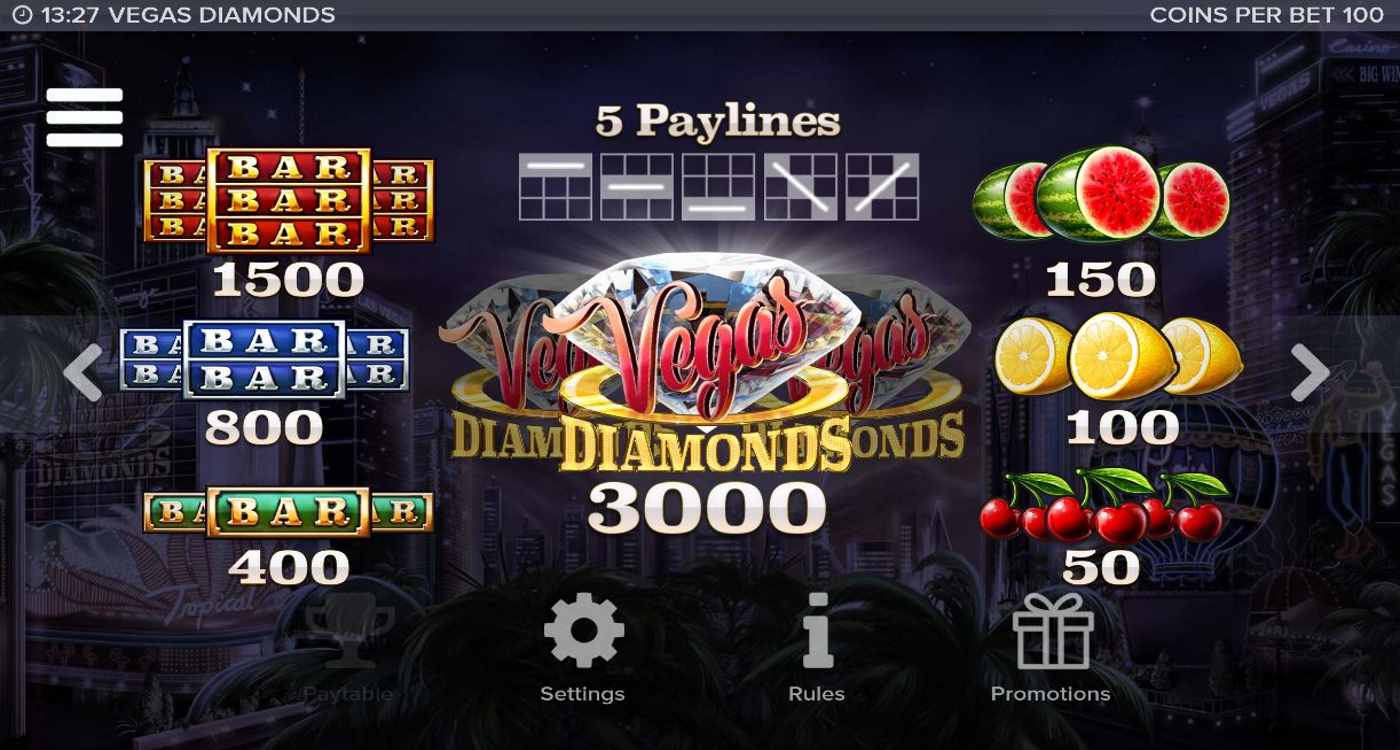Click the watermelon symbol paying 150

coord(1101,195)
